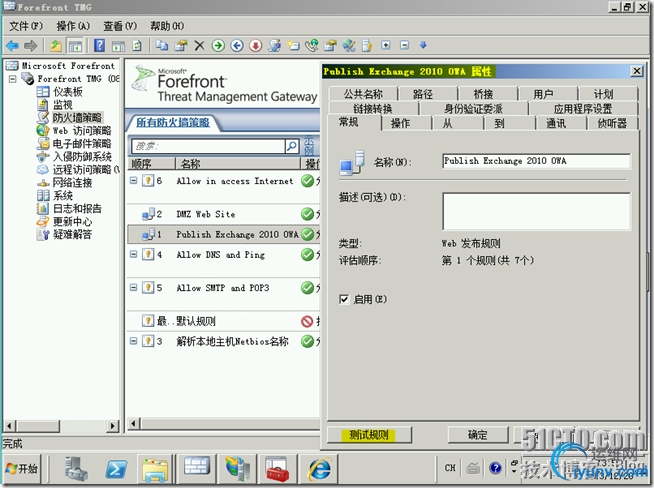Screen dimensions: 654x488
Task: Select 疑难解答 tree node
Action: coord(72,234)
